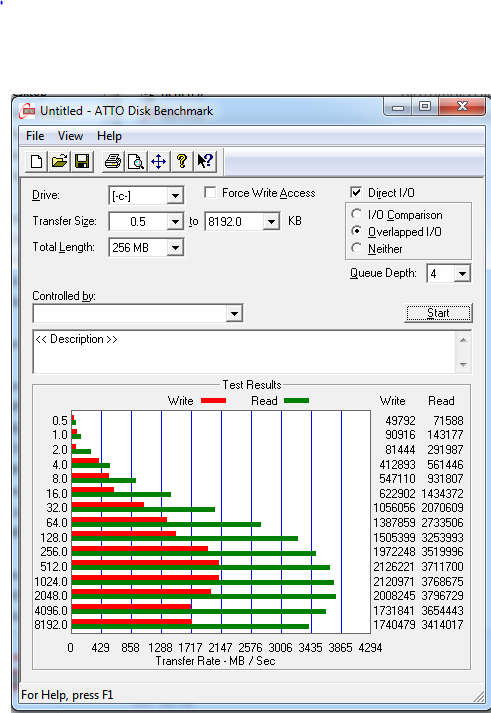The image size is (491, 713).
Task: Open the File menu
Action: coord(35,136)
